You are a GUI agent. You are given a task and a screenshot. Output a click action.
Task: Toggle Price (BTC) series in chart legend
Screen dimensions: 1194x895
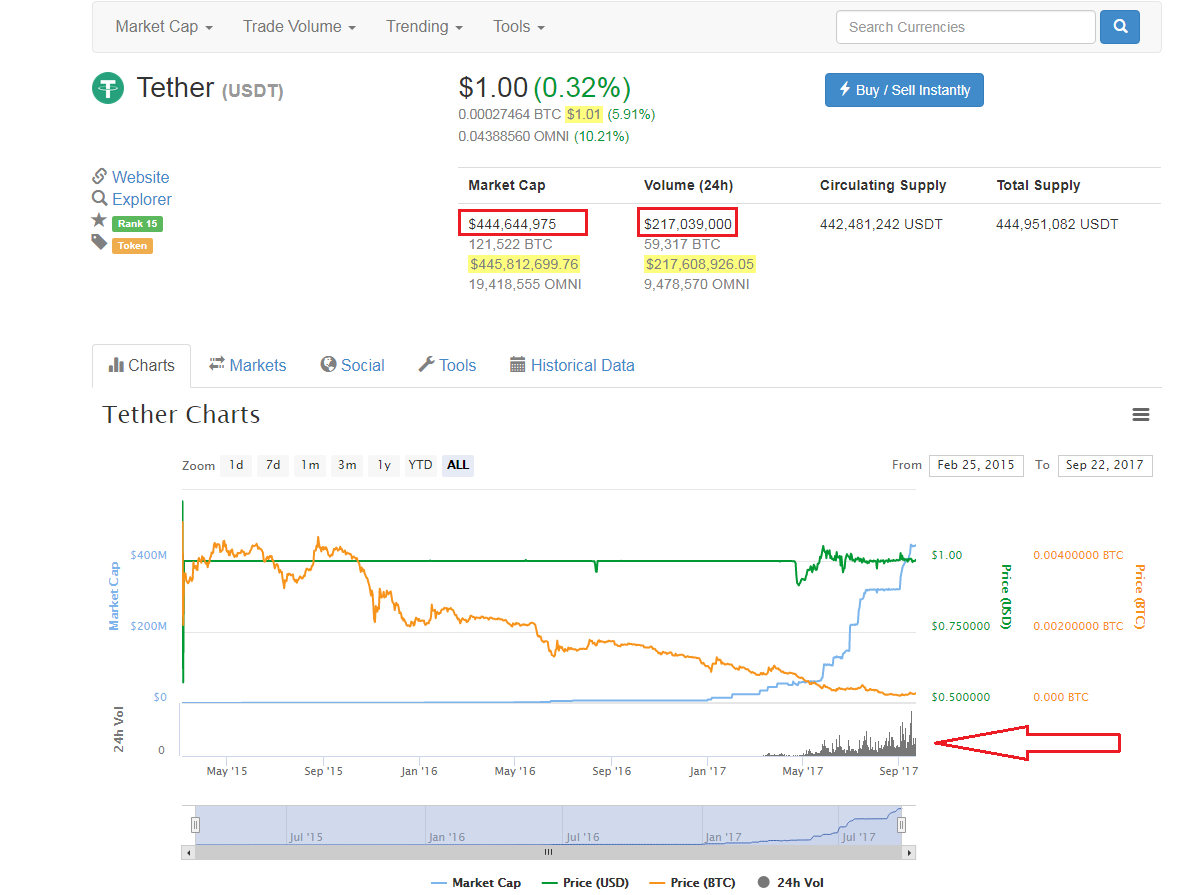(x=692, y=882)
